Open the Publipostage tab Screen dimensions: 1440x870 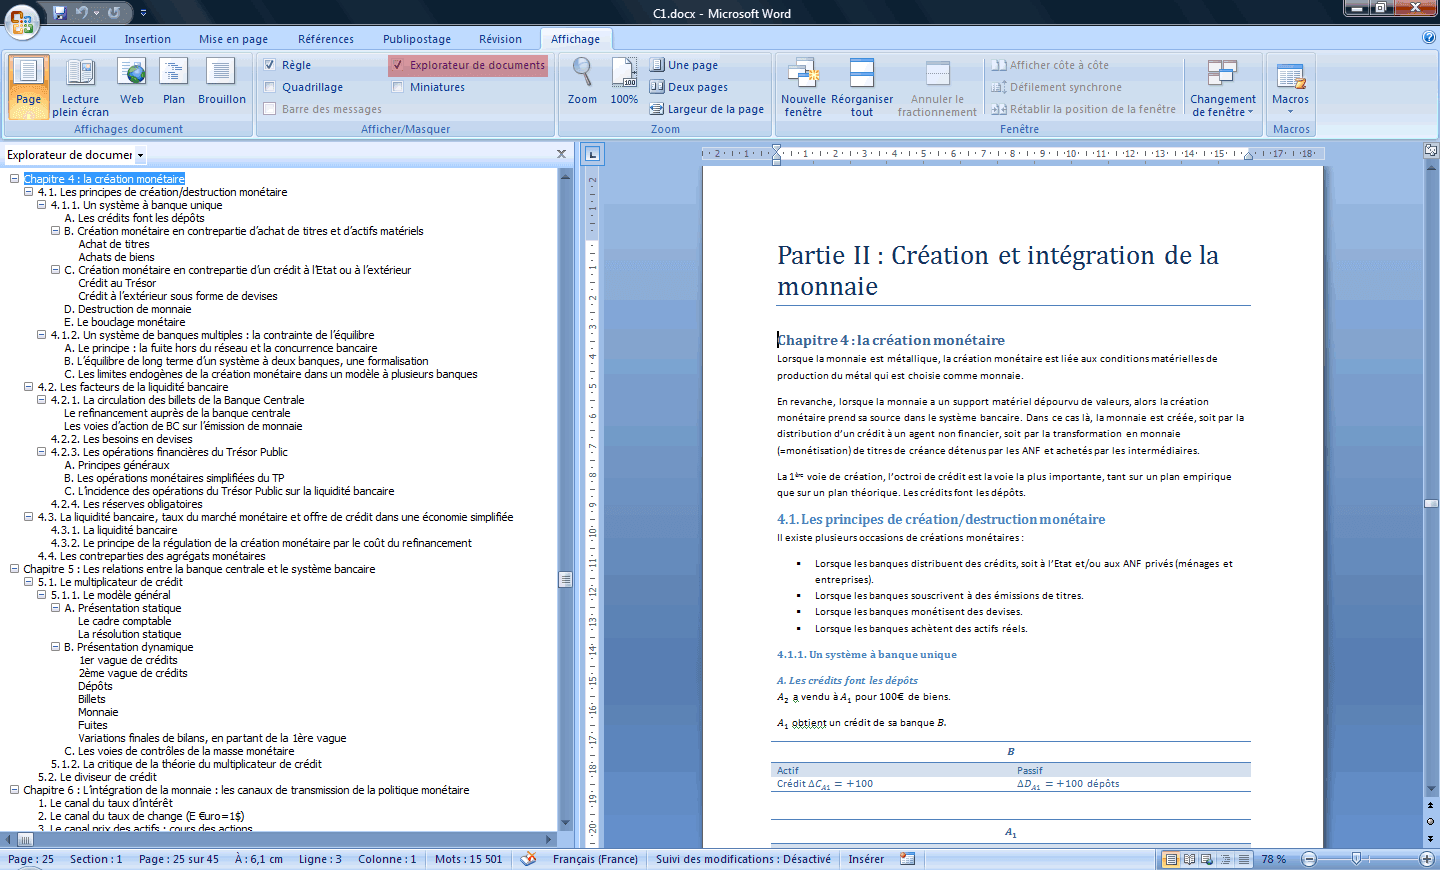[417, 39]
